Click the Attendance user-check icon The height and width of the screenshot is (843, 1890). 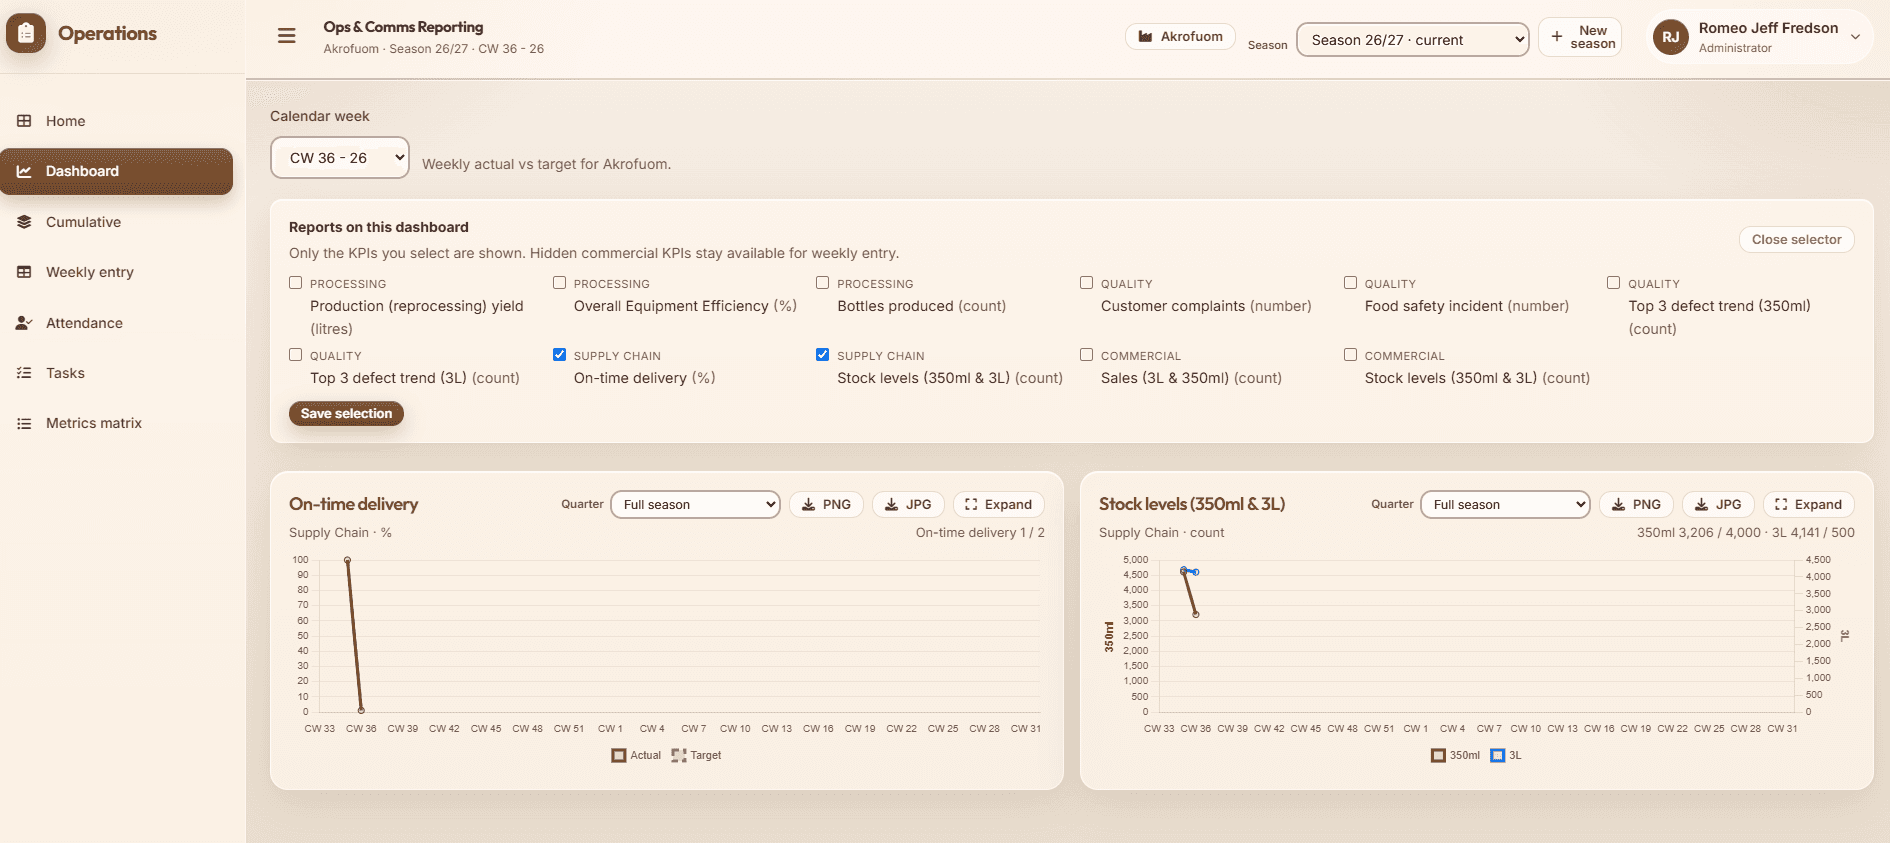click(24, 323)
